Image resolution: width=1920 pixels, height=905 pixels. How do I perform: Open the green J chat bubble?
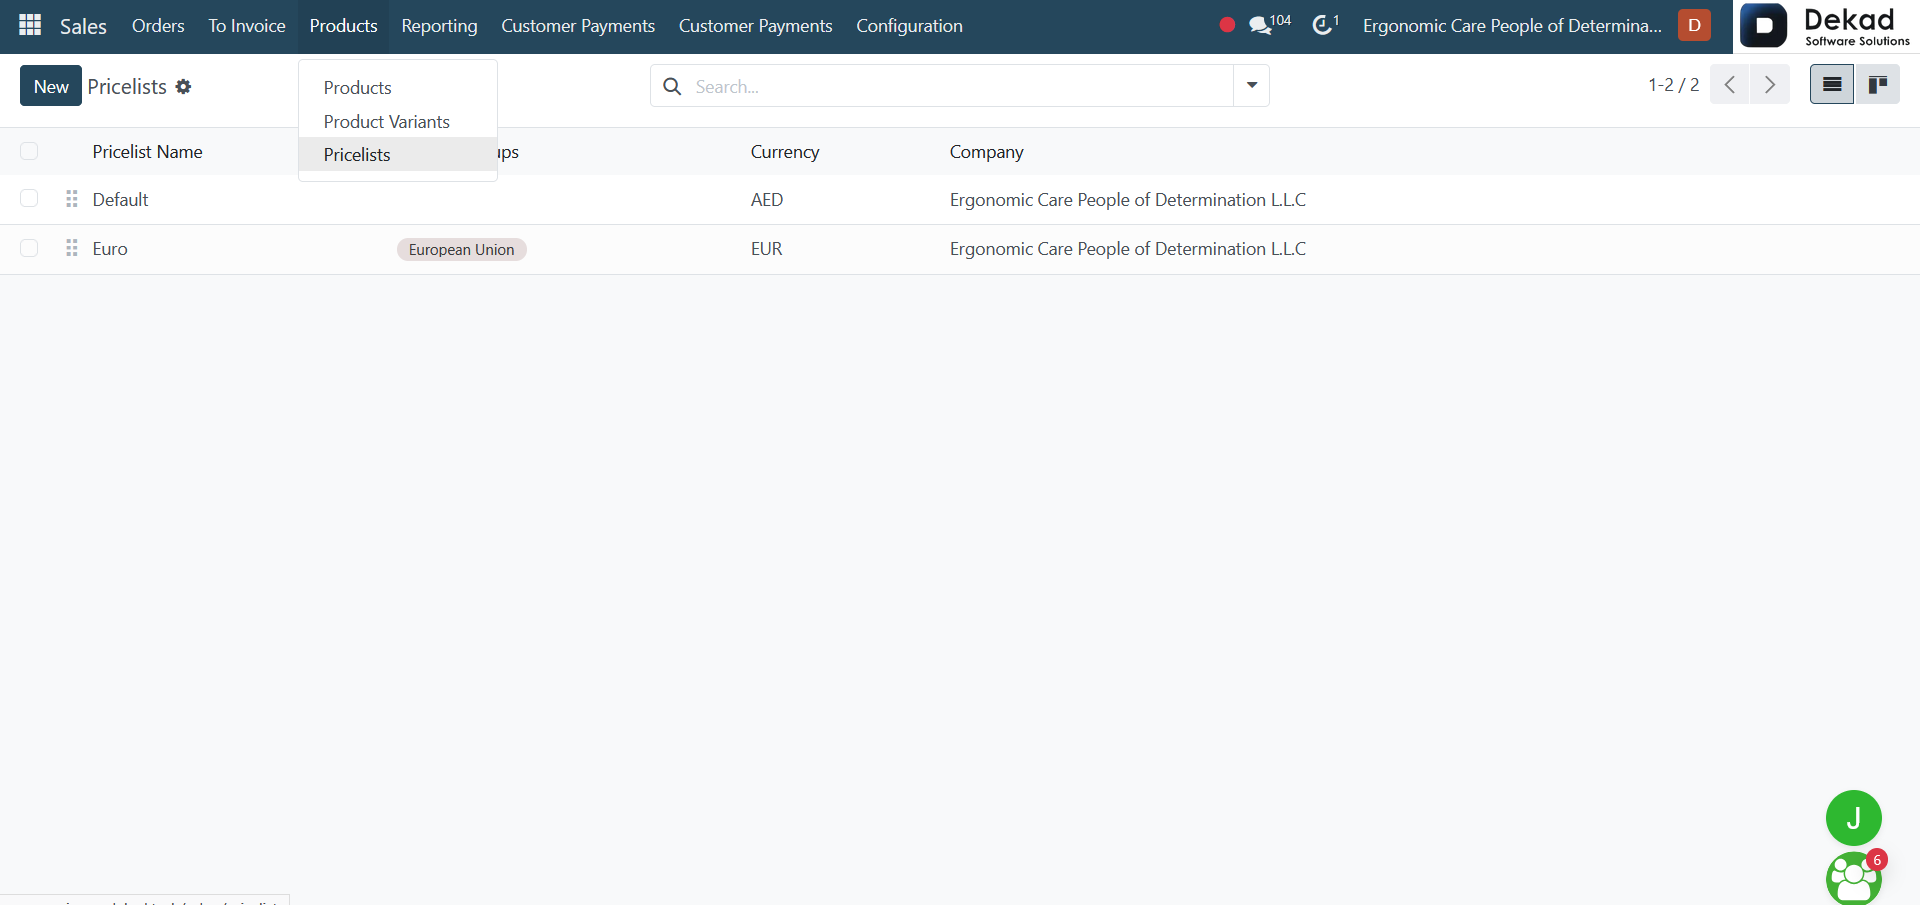[x=1853, y=818]
